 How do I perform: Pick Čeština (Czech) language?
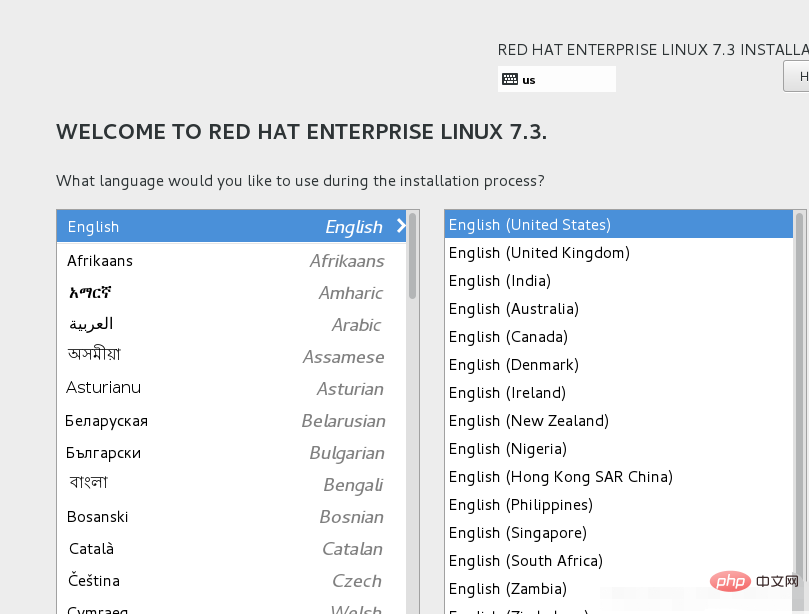tap(231, 580)
